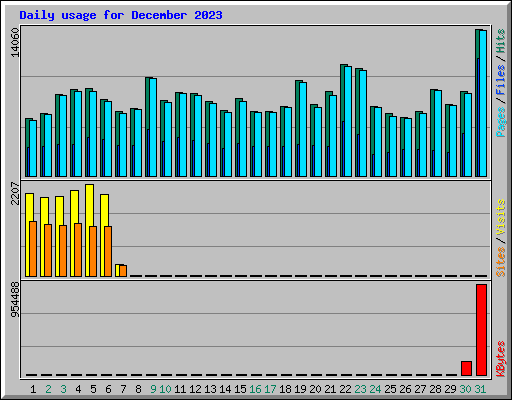
Task: Click day label 17 on the x-axis
Action: pyautogui.click(x=270, y=389)
